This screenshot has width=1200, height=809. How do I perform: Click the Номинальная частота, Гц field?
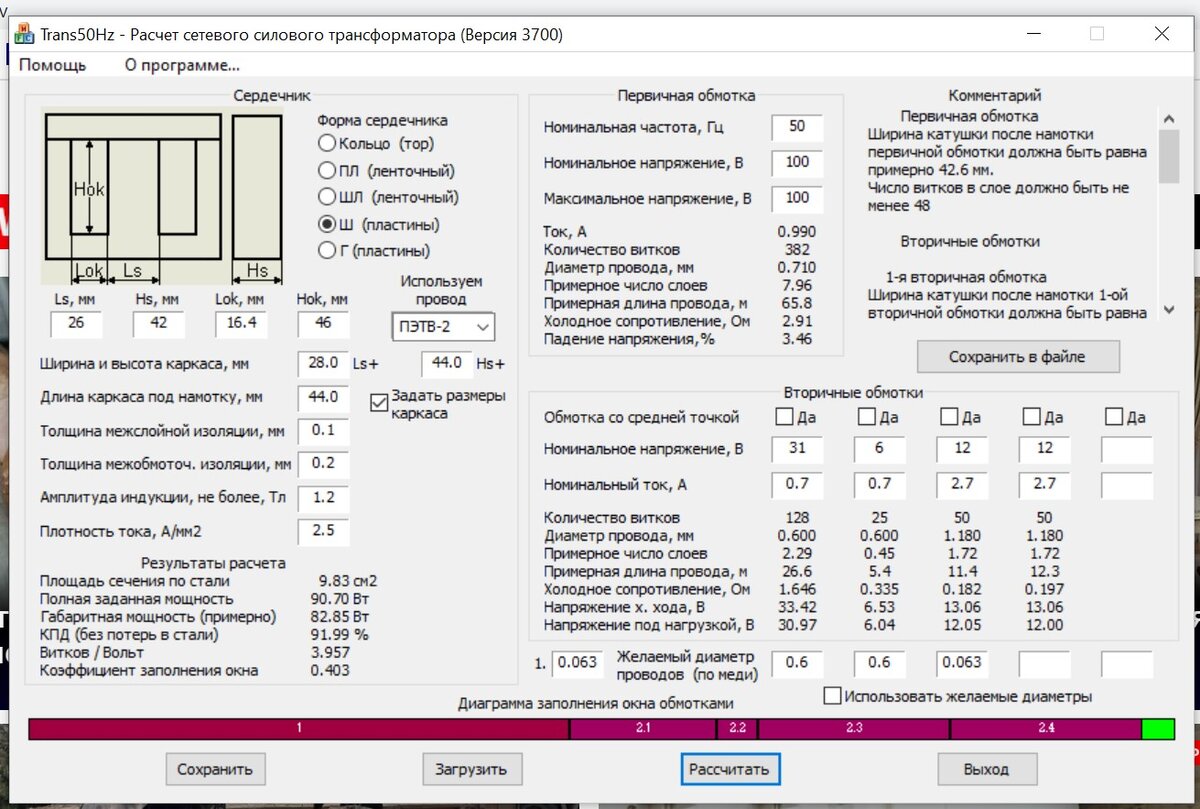click(x=797, y=127)
